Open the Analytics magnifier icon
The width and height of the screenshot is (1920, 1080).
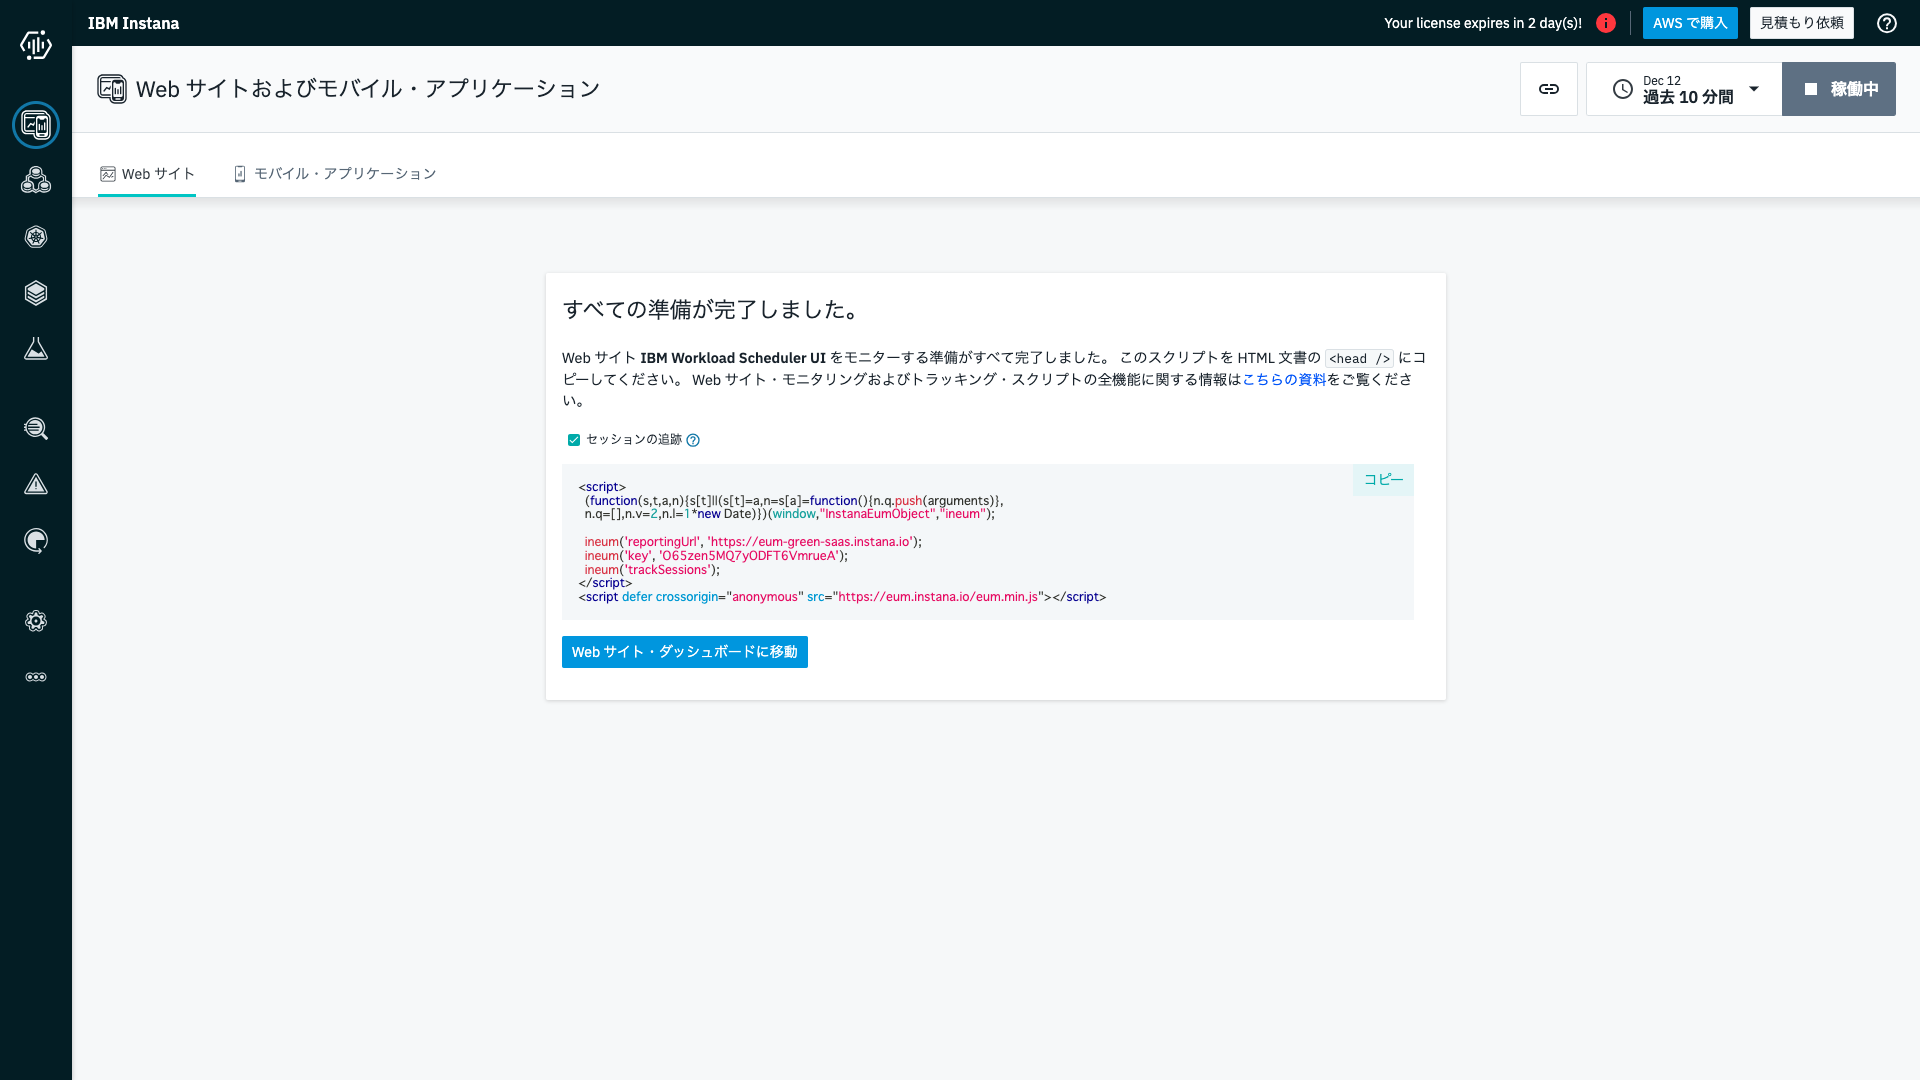pyautogui.click(x=36, y=428)
